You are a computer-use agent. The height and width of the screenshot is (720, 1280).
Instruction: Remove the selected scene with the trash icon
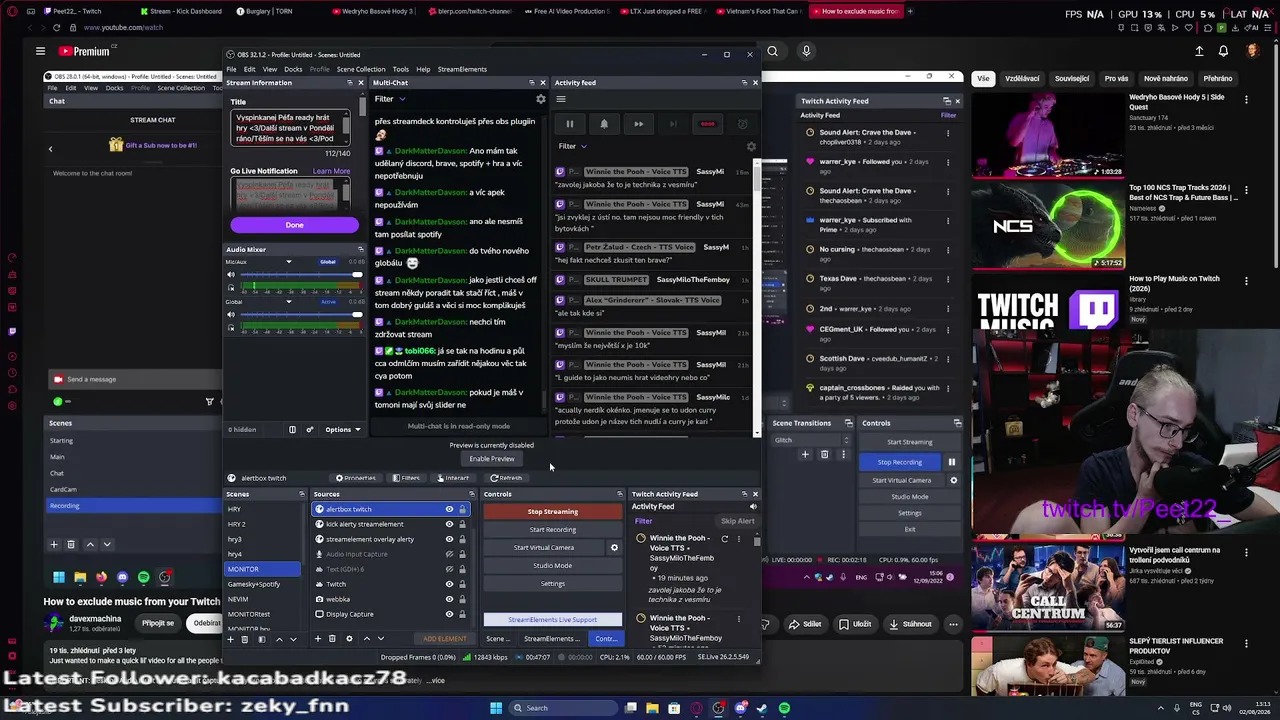[245, 639]
